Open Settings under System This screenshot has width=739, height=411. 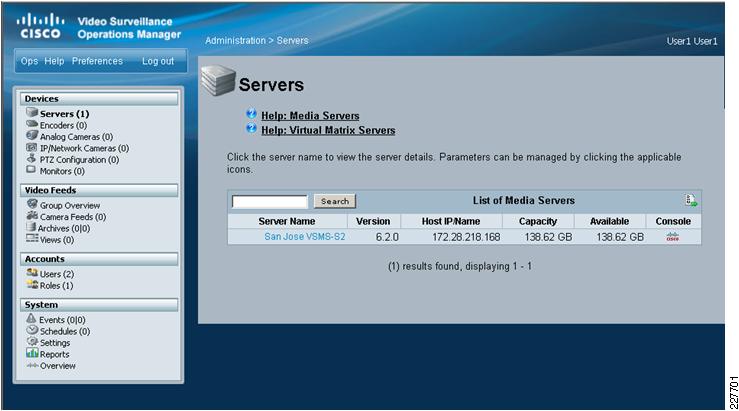tap(55, 343)
